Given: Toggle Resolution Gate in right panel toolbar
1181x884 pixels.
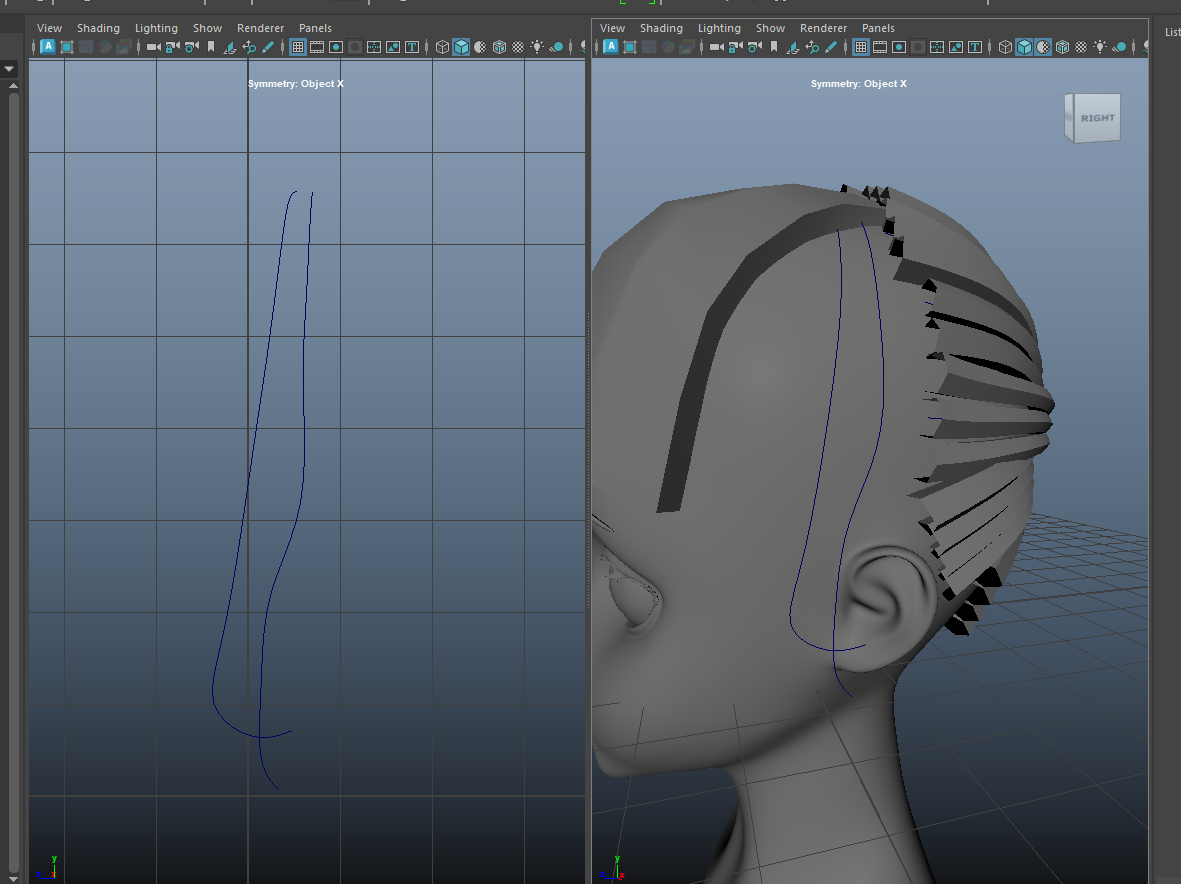Looking at the screenshot, I should tap(899, 47).
